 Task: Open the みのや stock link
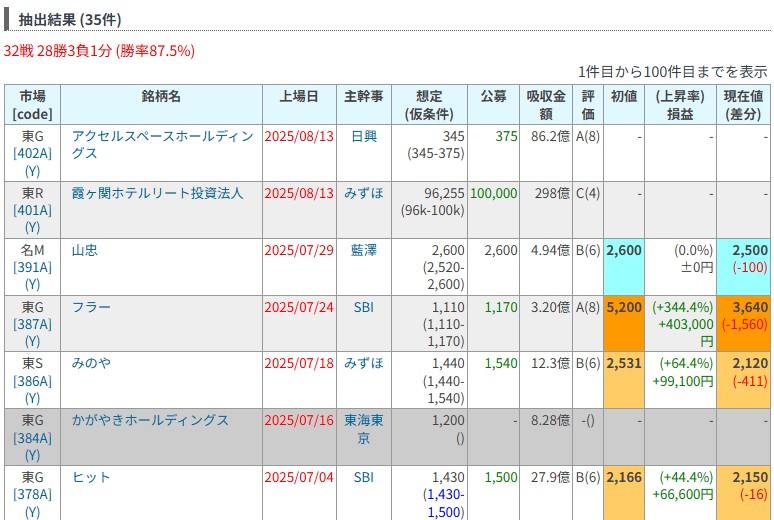91,363
